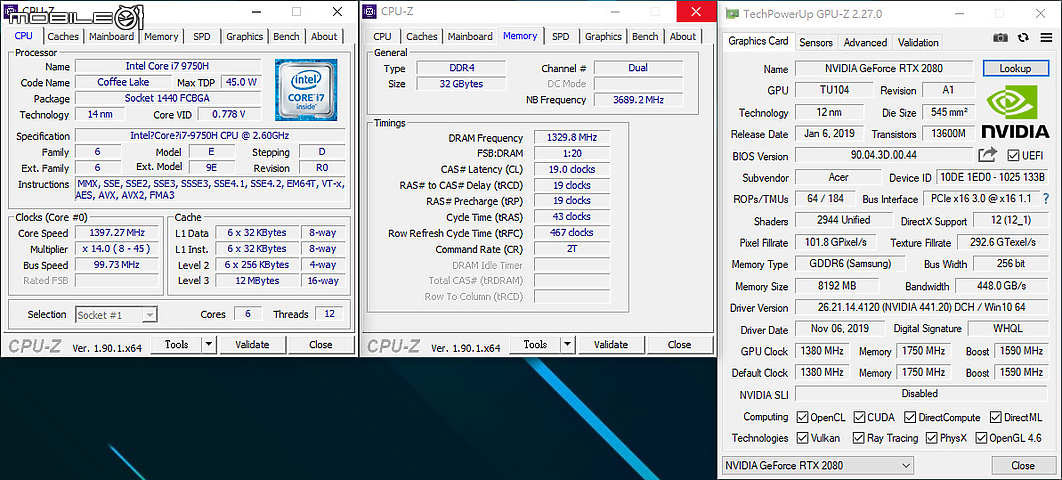The image size is (1062, 480).
Task: Click the Lookup button in GPU-Z
Action: (1015, 68)
